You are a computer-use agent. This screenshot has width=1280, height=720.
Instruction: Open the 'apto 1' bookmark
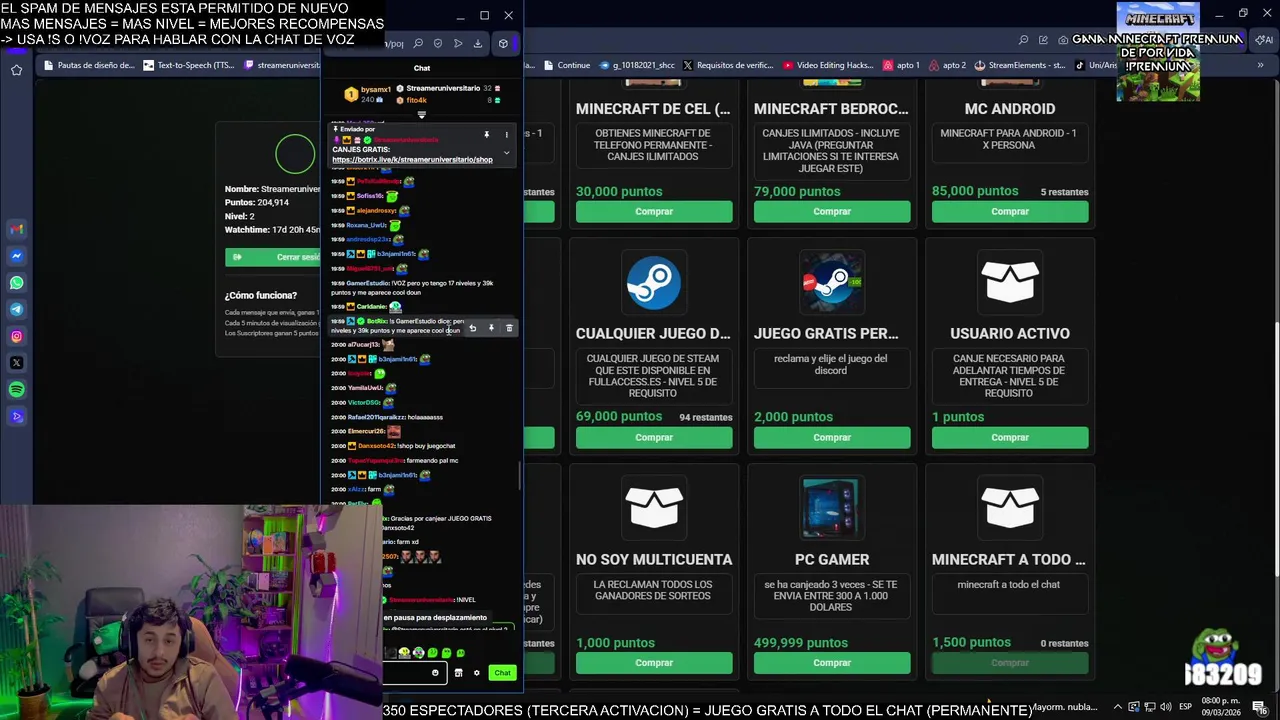tap(902, 65)
